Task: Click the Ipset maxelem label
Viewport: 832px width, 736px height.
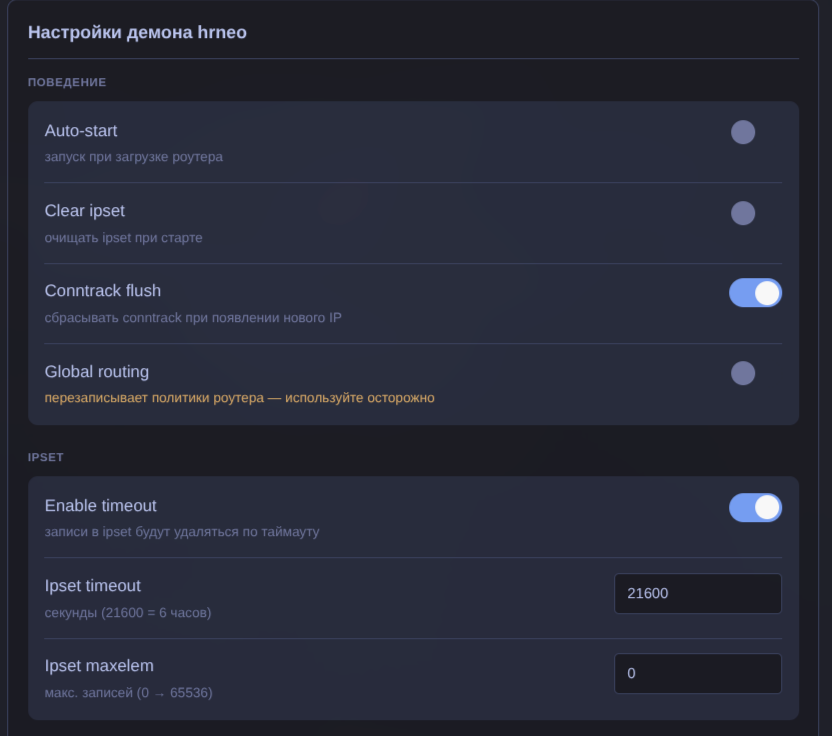Action: (x=99, y=666)
